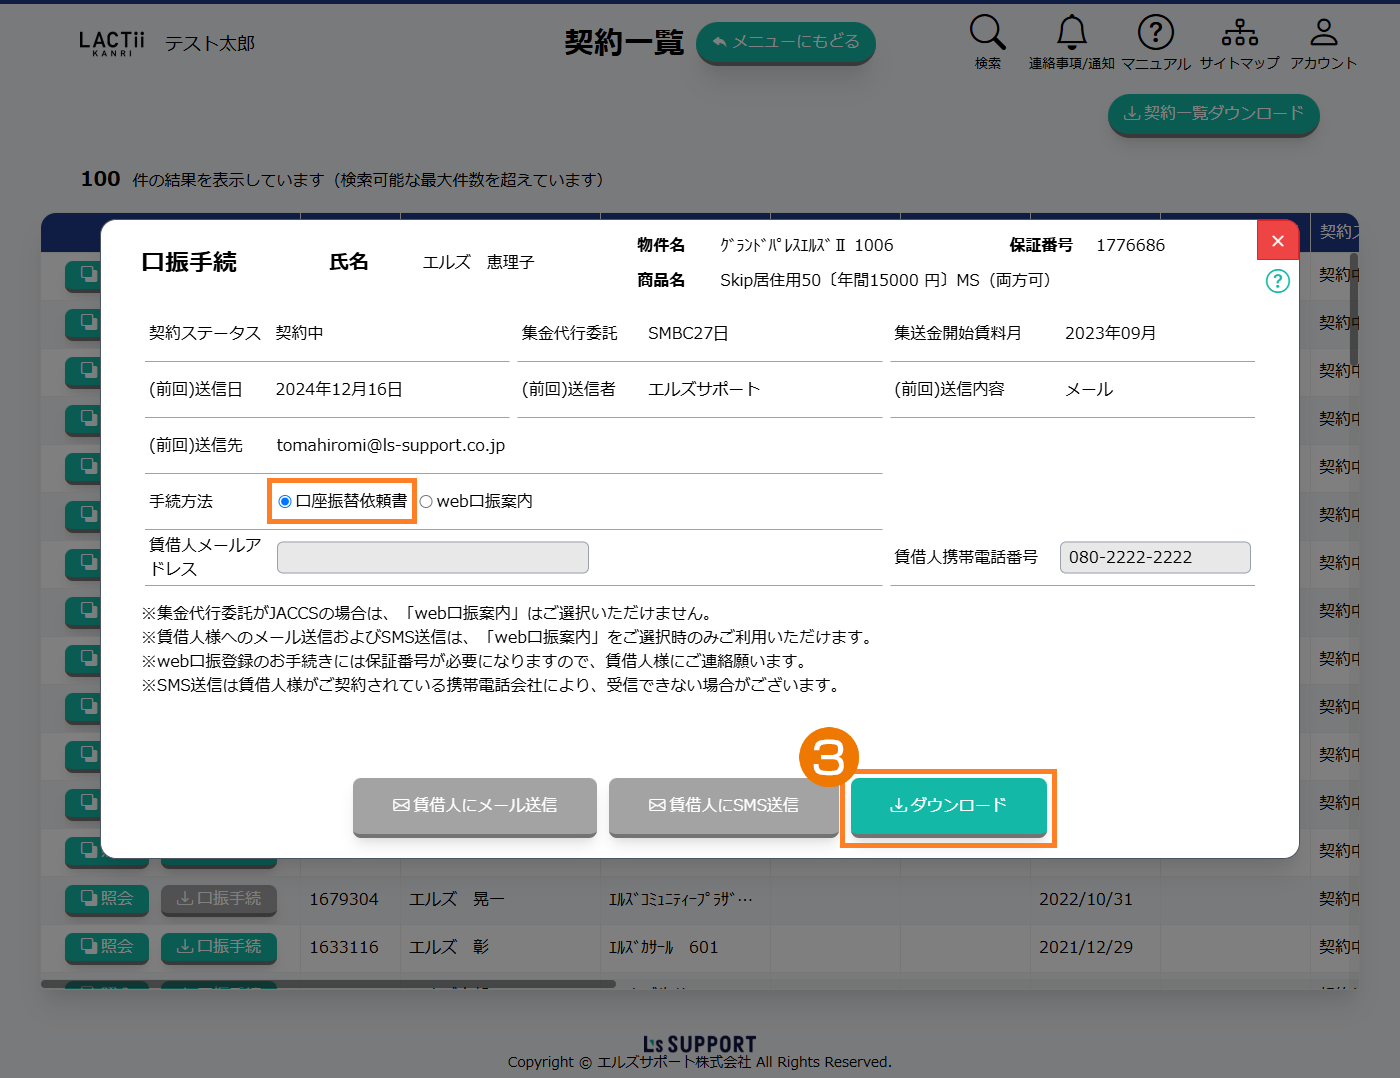Click the ダウンロード button
This screenshot has height=1078, width=1400.
tap(948, 805)
